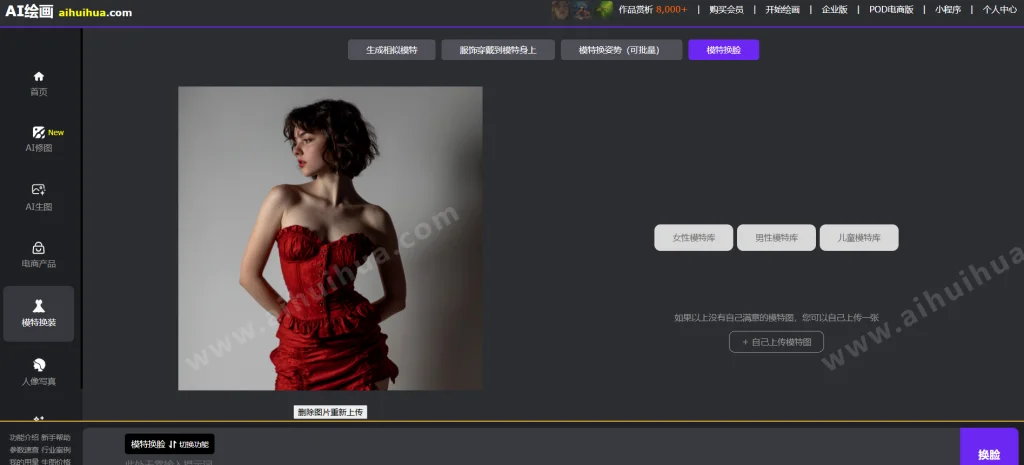
Task: Click the 模特换脸 切换功能 switcher
Action: (170, 444)
